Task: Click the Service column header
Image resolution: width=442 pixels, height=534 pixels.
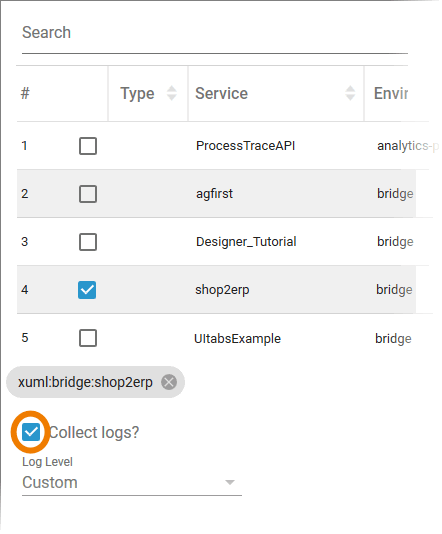Action: pyautogui.click(x=221, y=93)
